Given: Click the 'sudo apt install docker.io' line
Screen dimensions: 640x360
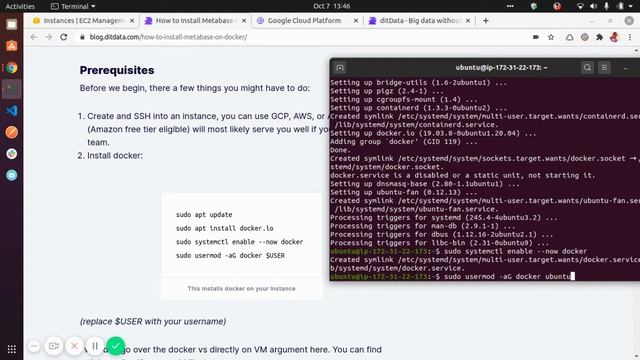Looking at the screenshot, I should click(x=224, y=228).
